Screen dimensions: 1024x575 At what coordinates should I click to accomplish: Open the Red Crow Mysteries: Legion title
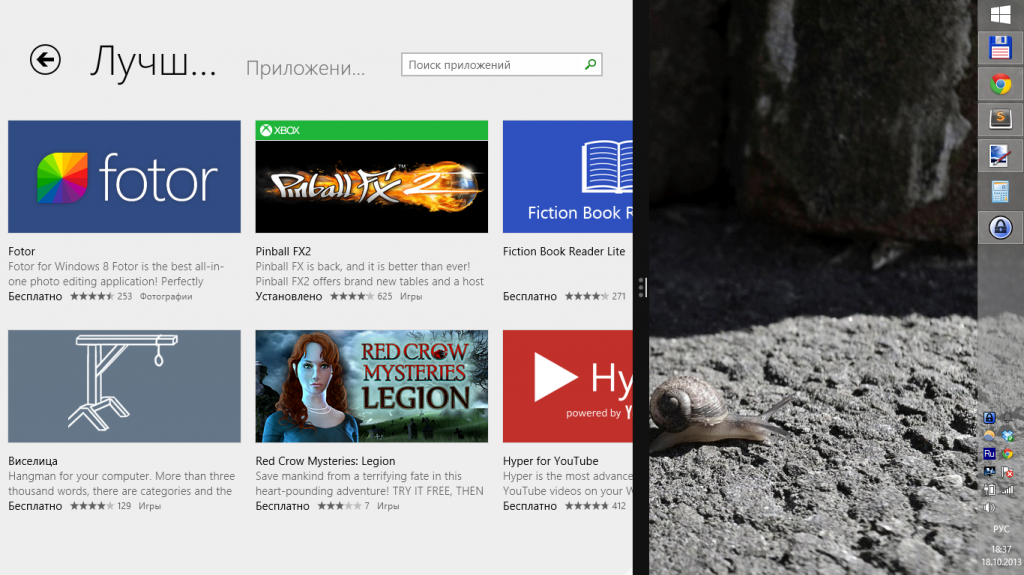click(325, 461)
